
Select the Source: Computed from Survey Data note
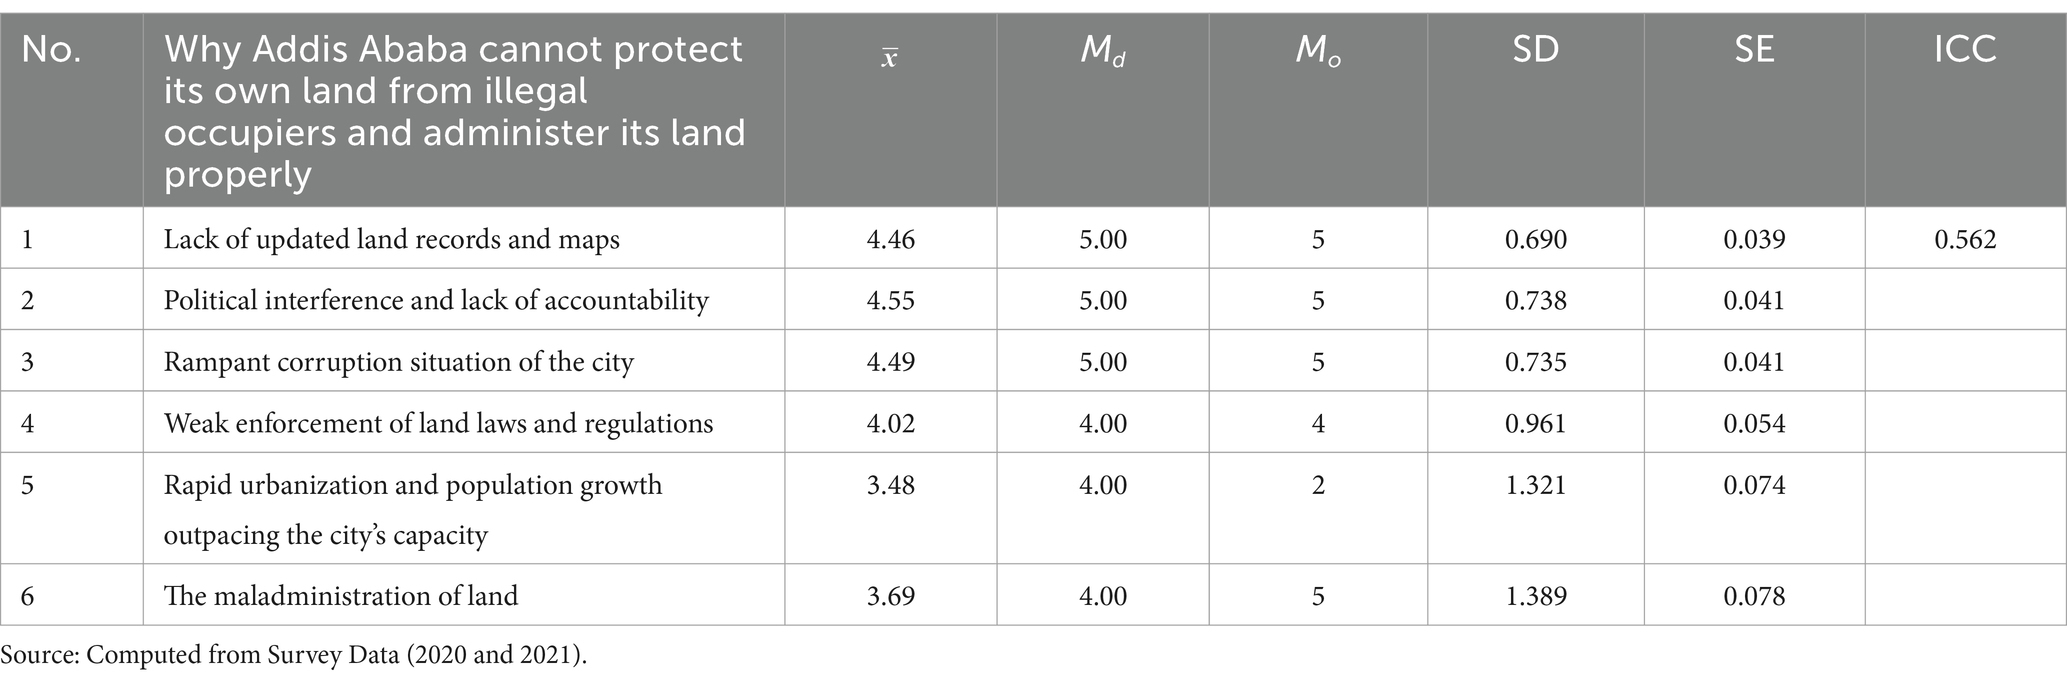(x=294, y=655)
